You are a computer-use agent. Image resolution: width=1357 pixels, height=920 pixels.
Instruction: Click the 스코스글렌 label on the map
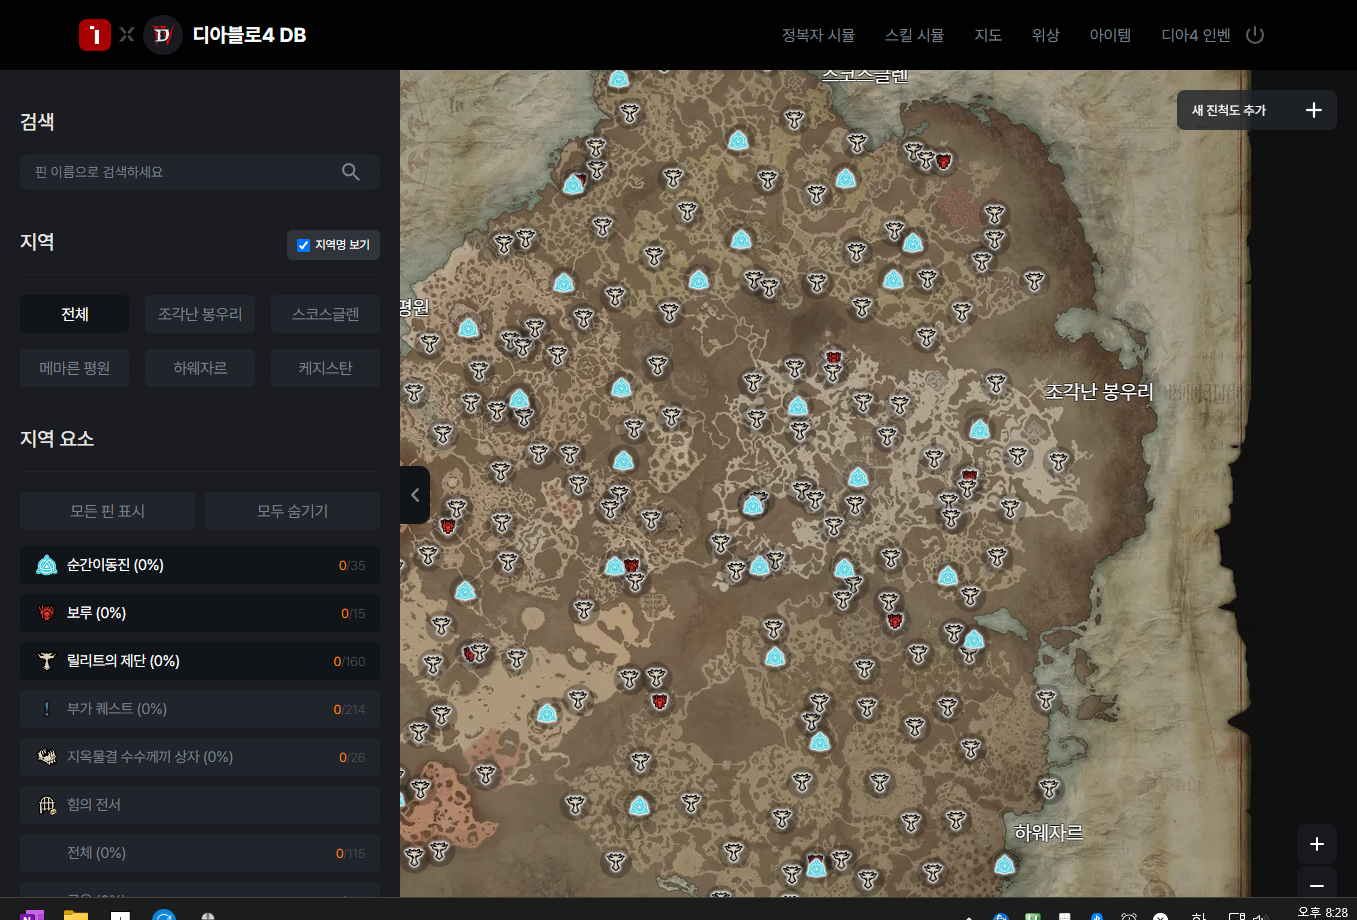click(865, 75)
